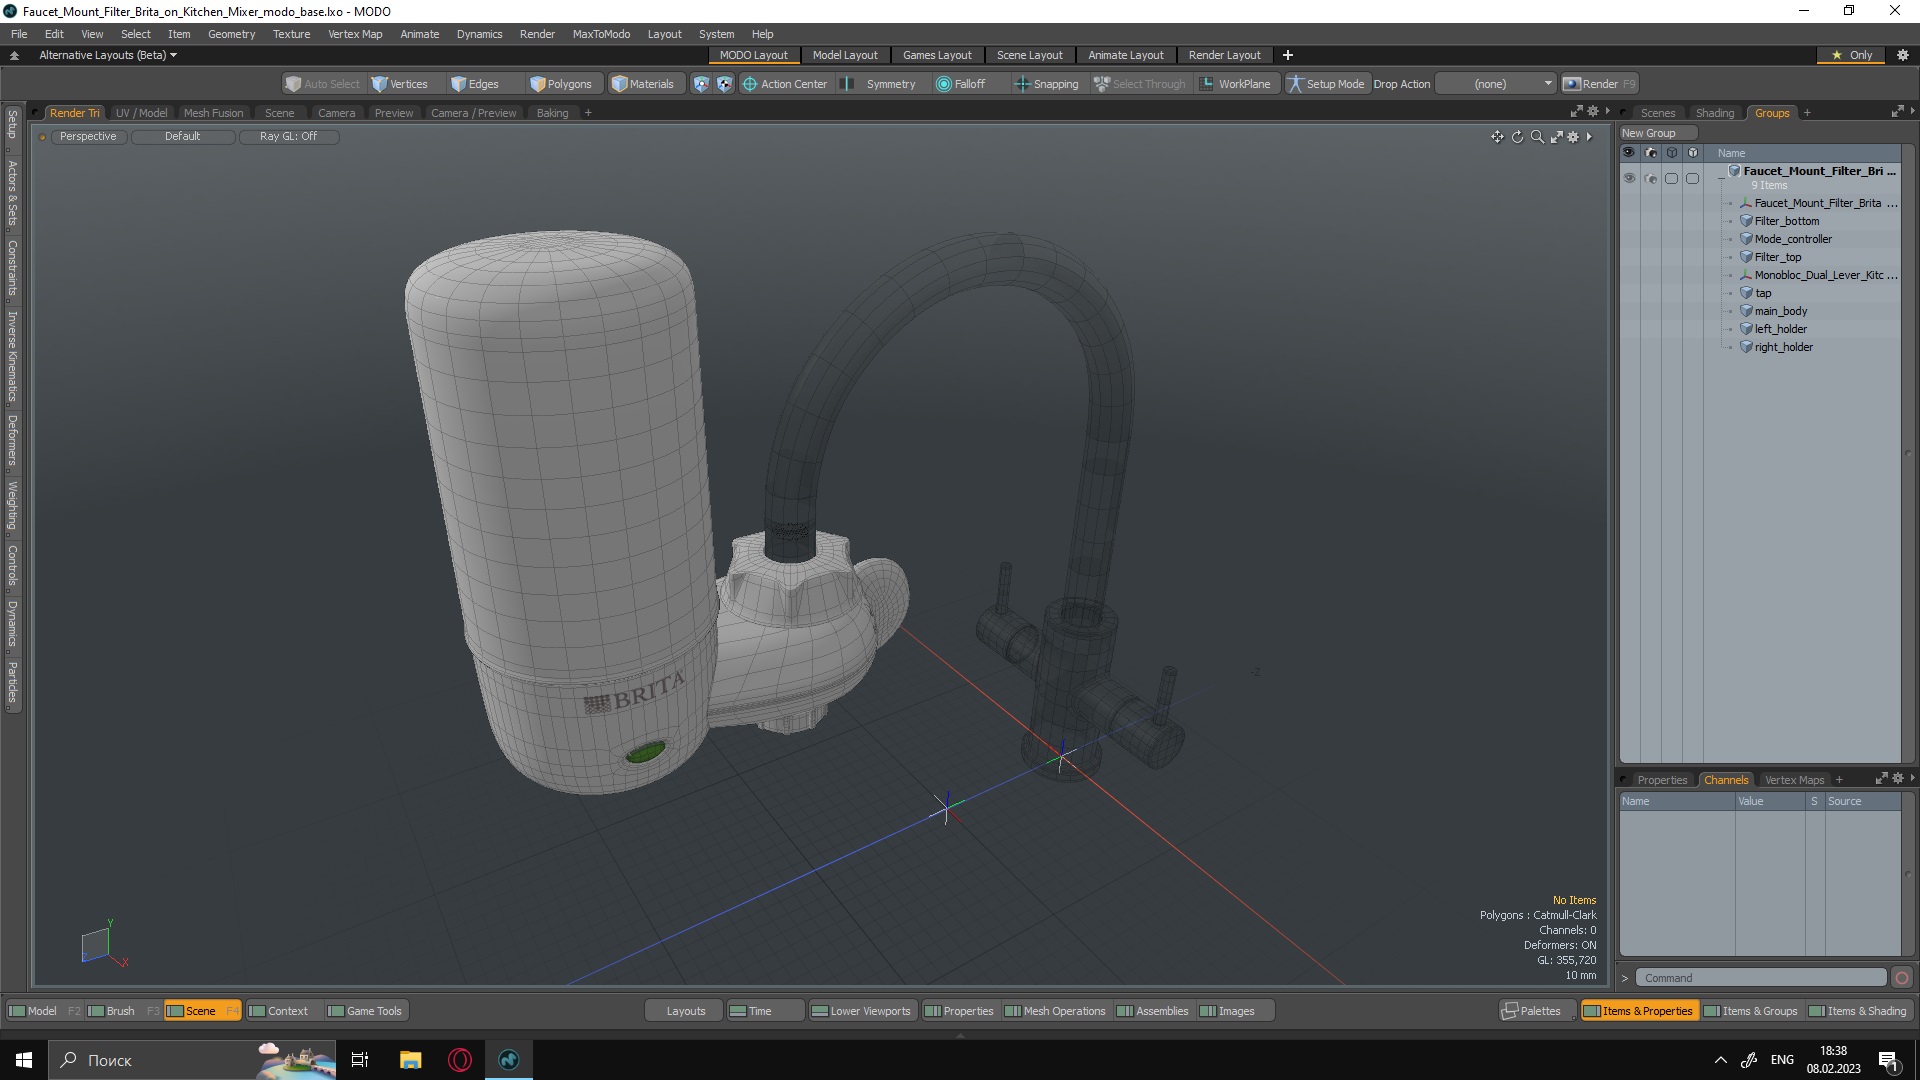Toggle the Lower Viewports button

coord(861,1011)
